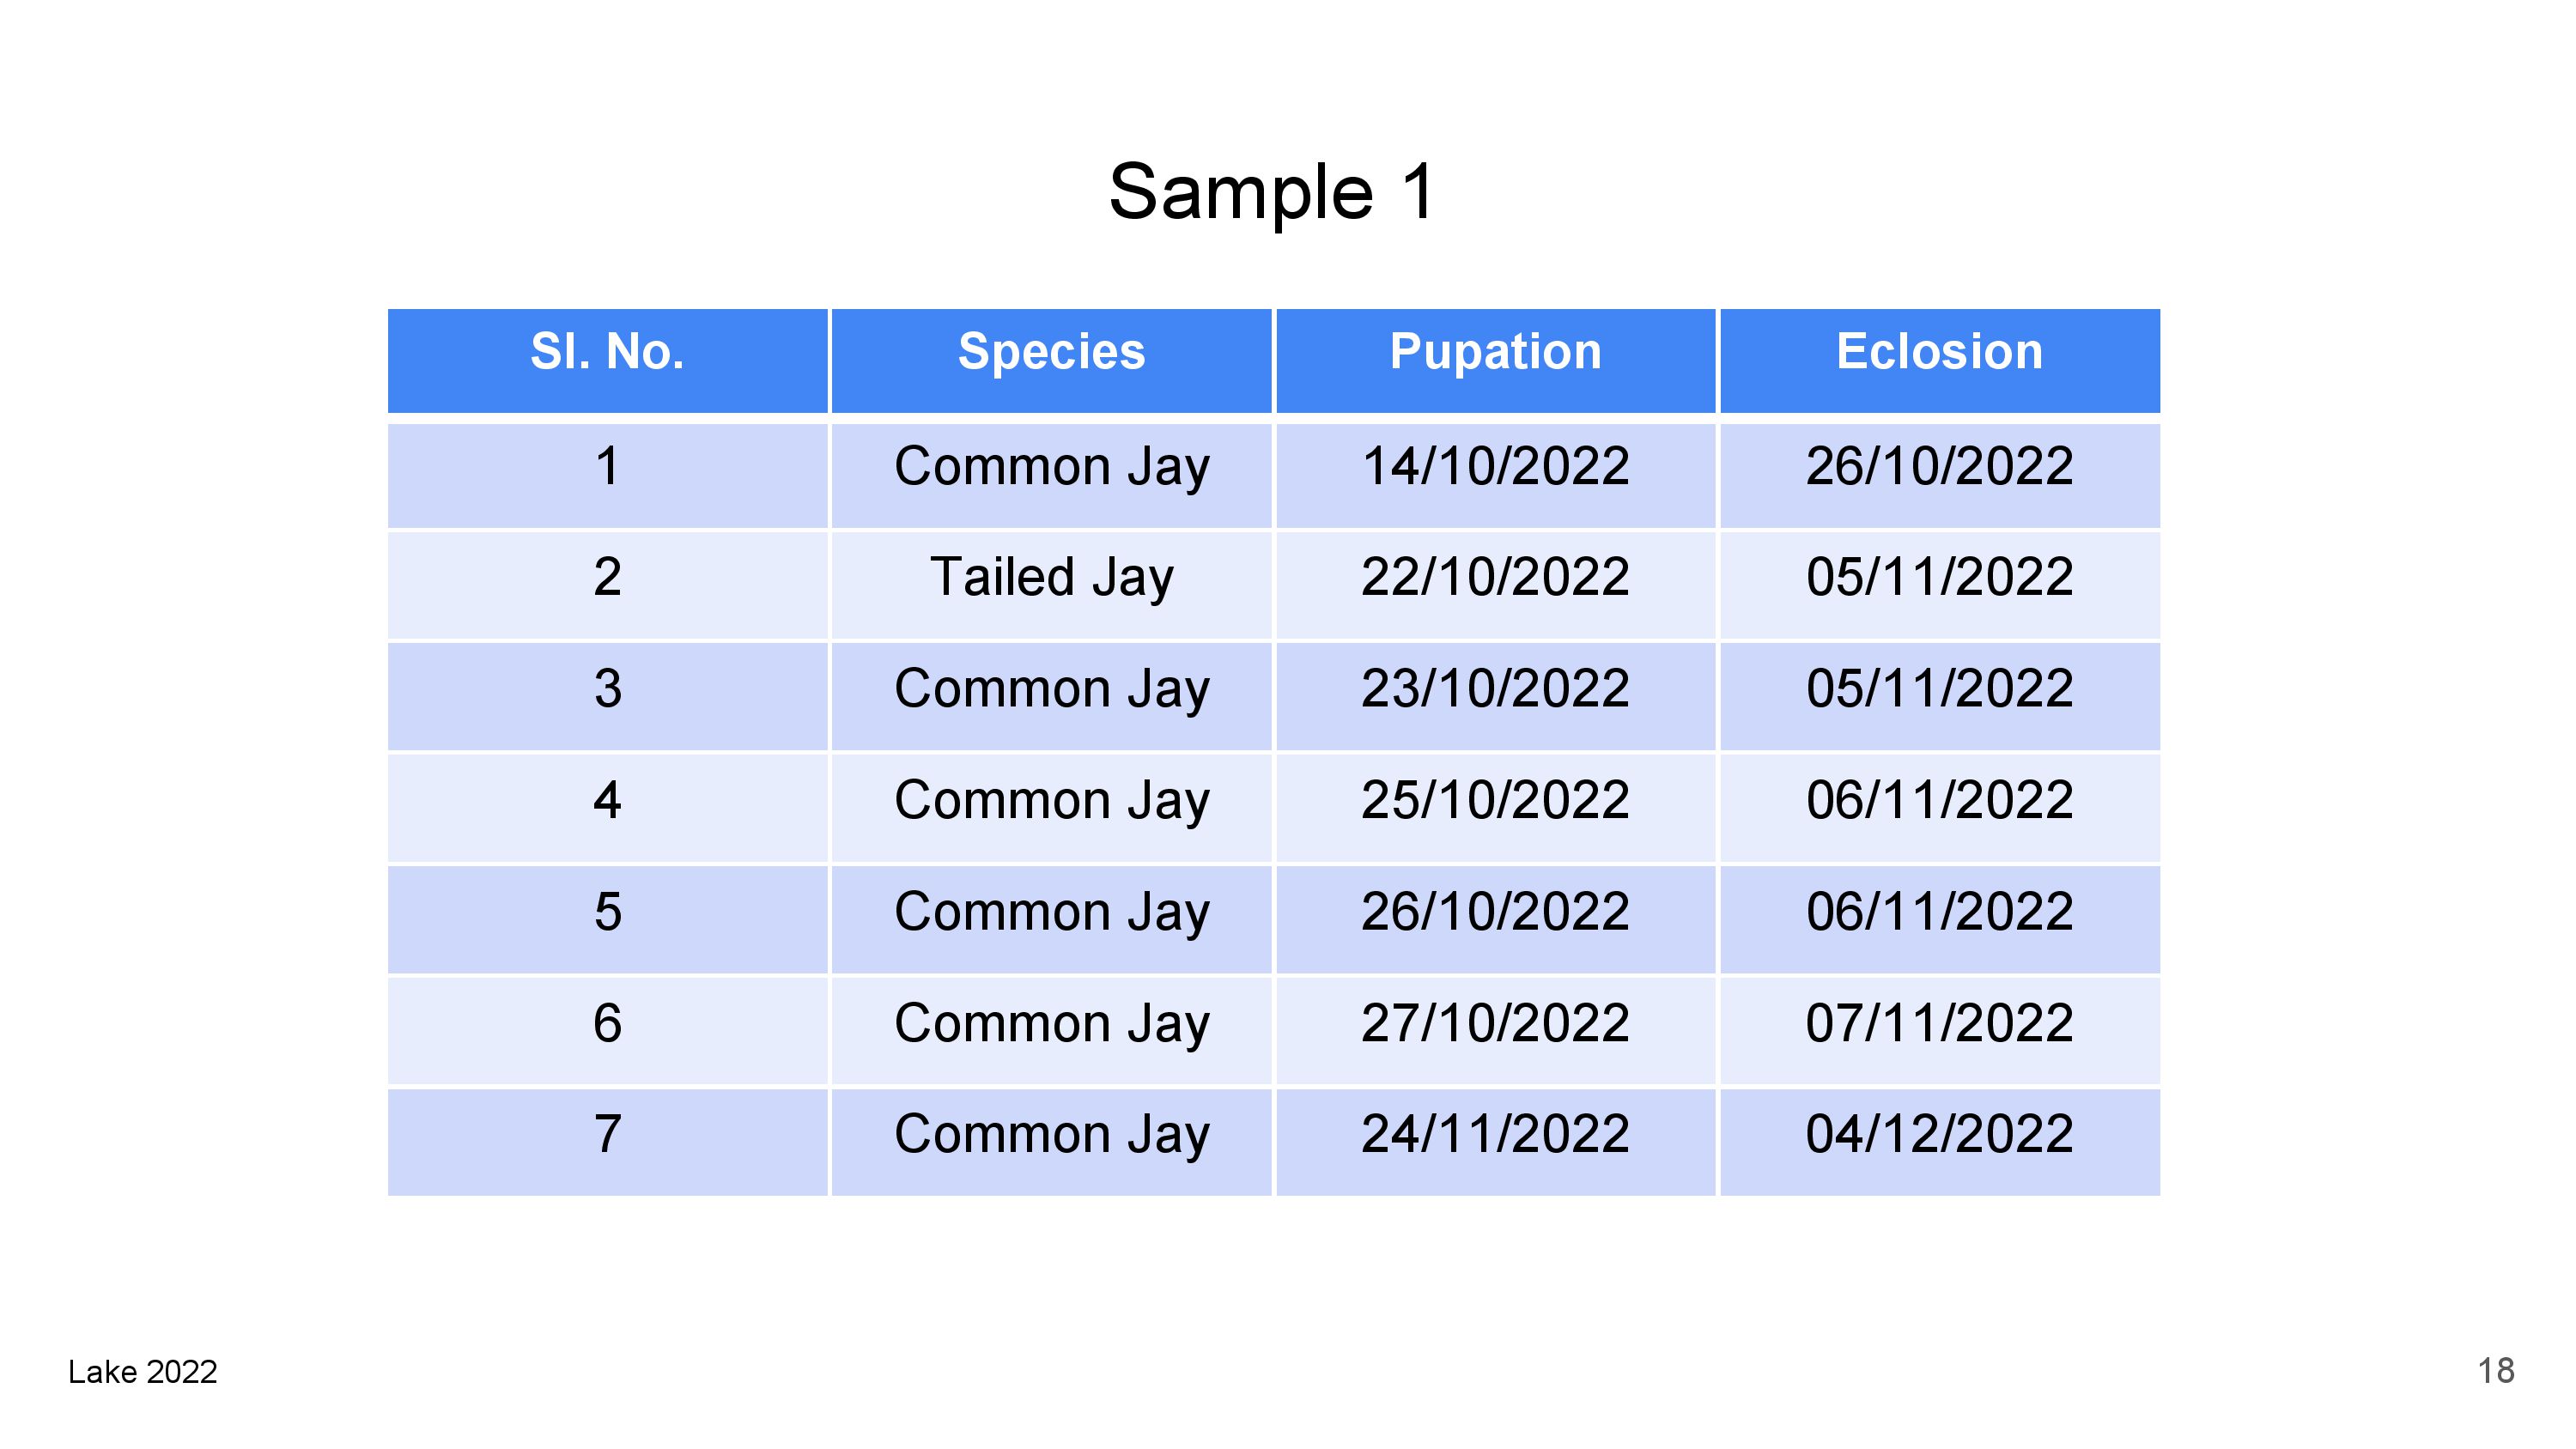Select the Sl. No. column header
This screenshot has width=2576, height=1449.
pos(607,352)
